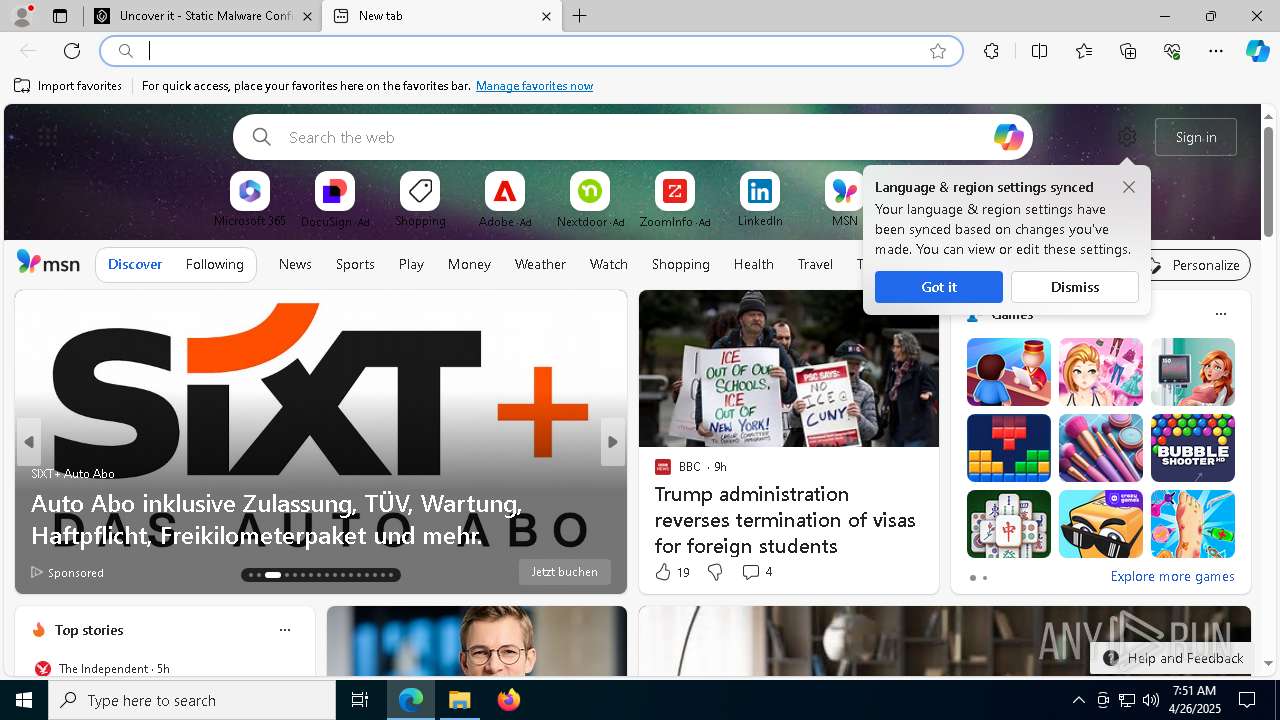Open page settings gear icon

pos(1127,137)
